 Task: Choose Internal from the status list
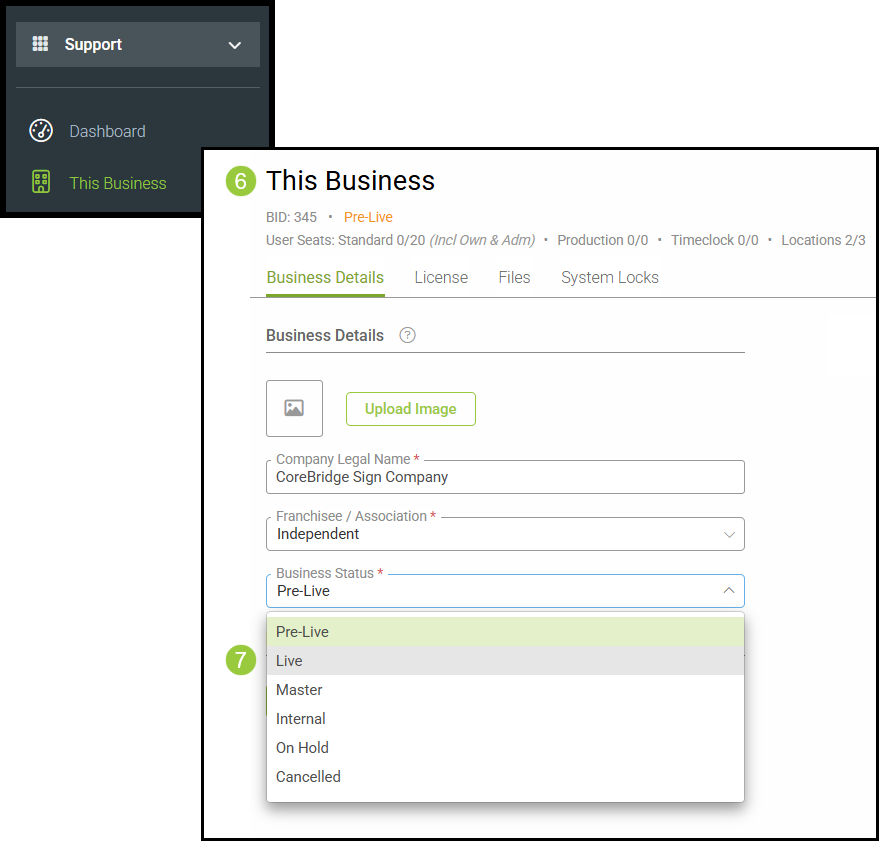[x=505, y=719]
